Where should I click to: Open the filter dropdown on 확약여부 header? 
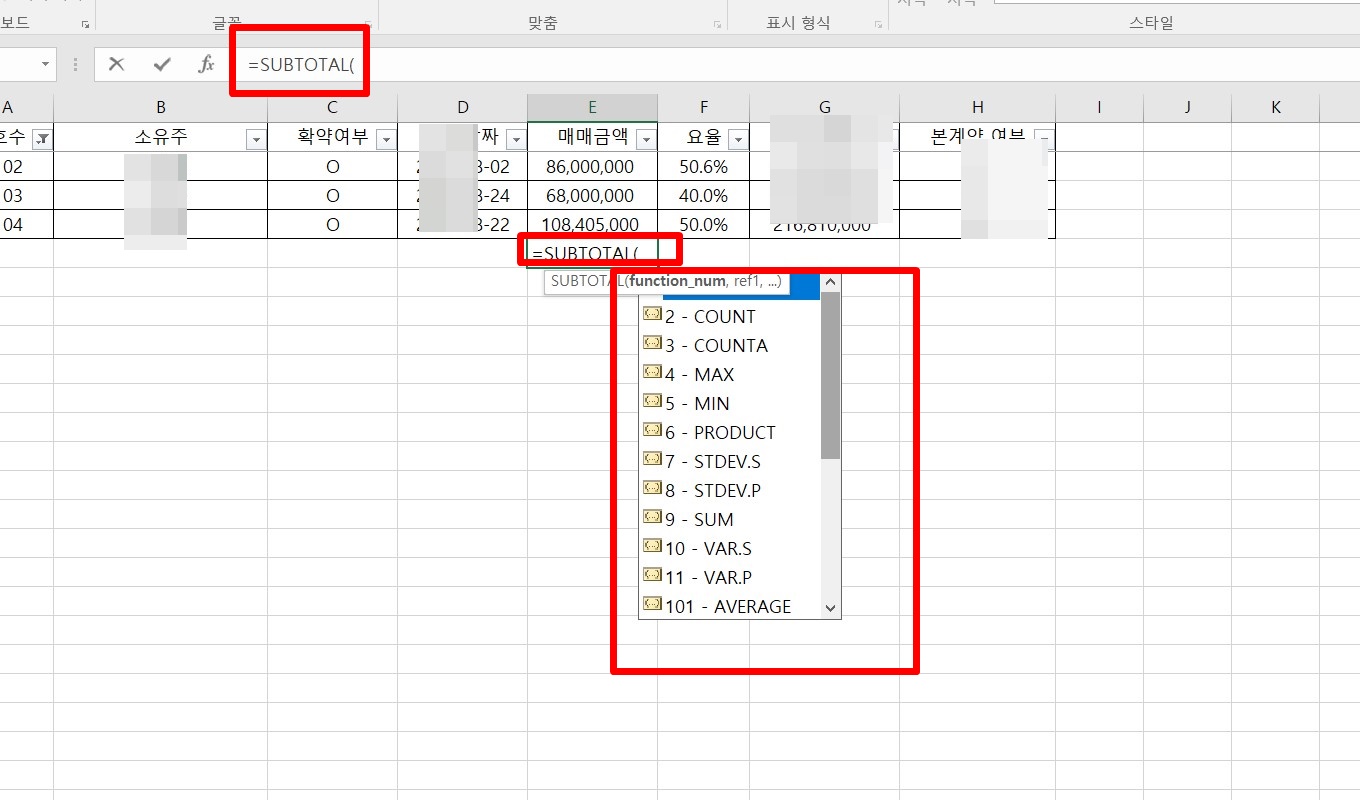[386, 139]
